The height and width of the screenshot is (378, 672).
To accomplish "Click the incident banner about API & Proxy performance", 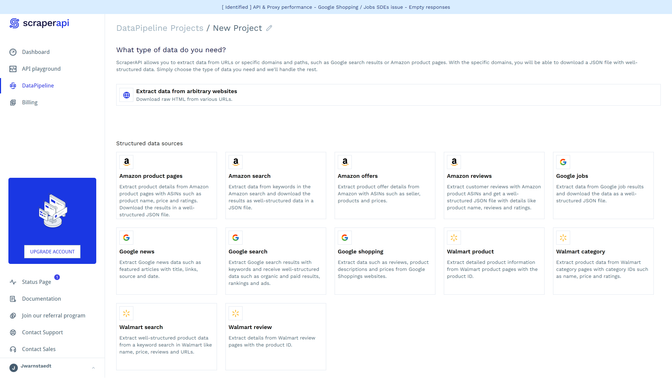I will (336, 7).
